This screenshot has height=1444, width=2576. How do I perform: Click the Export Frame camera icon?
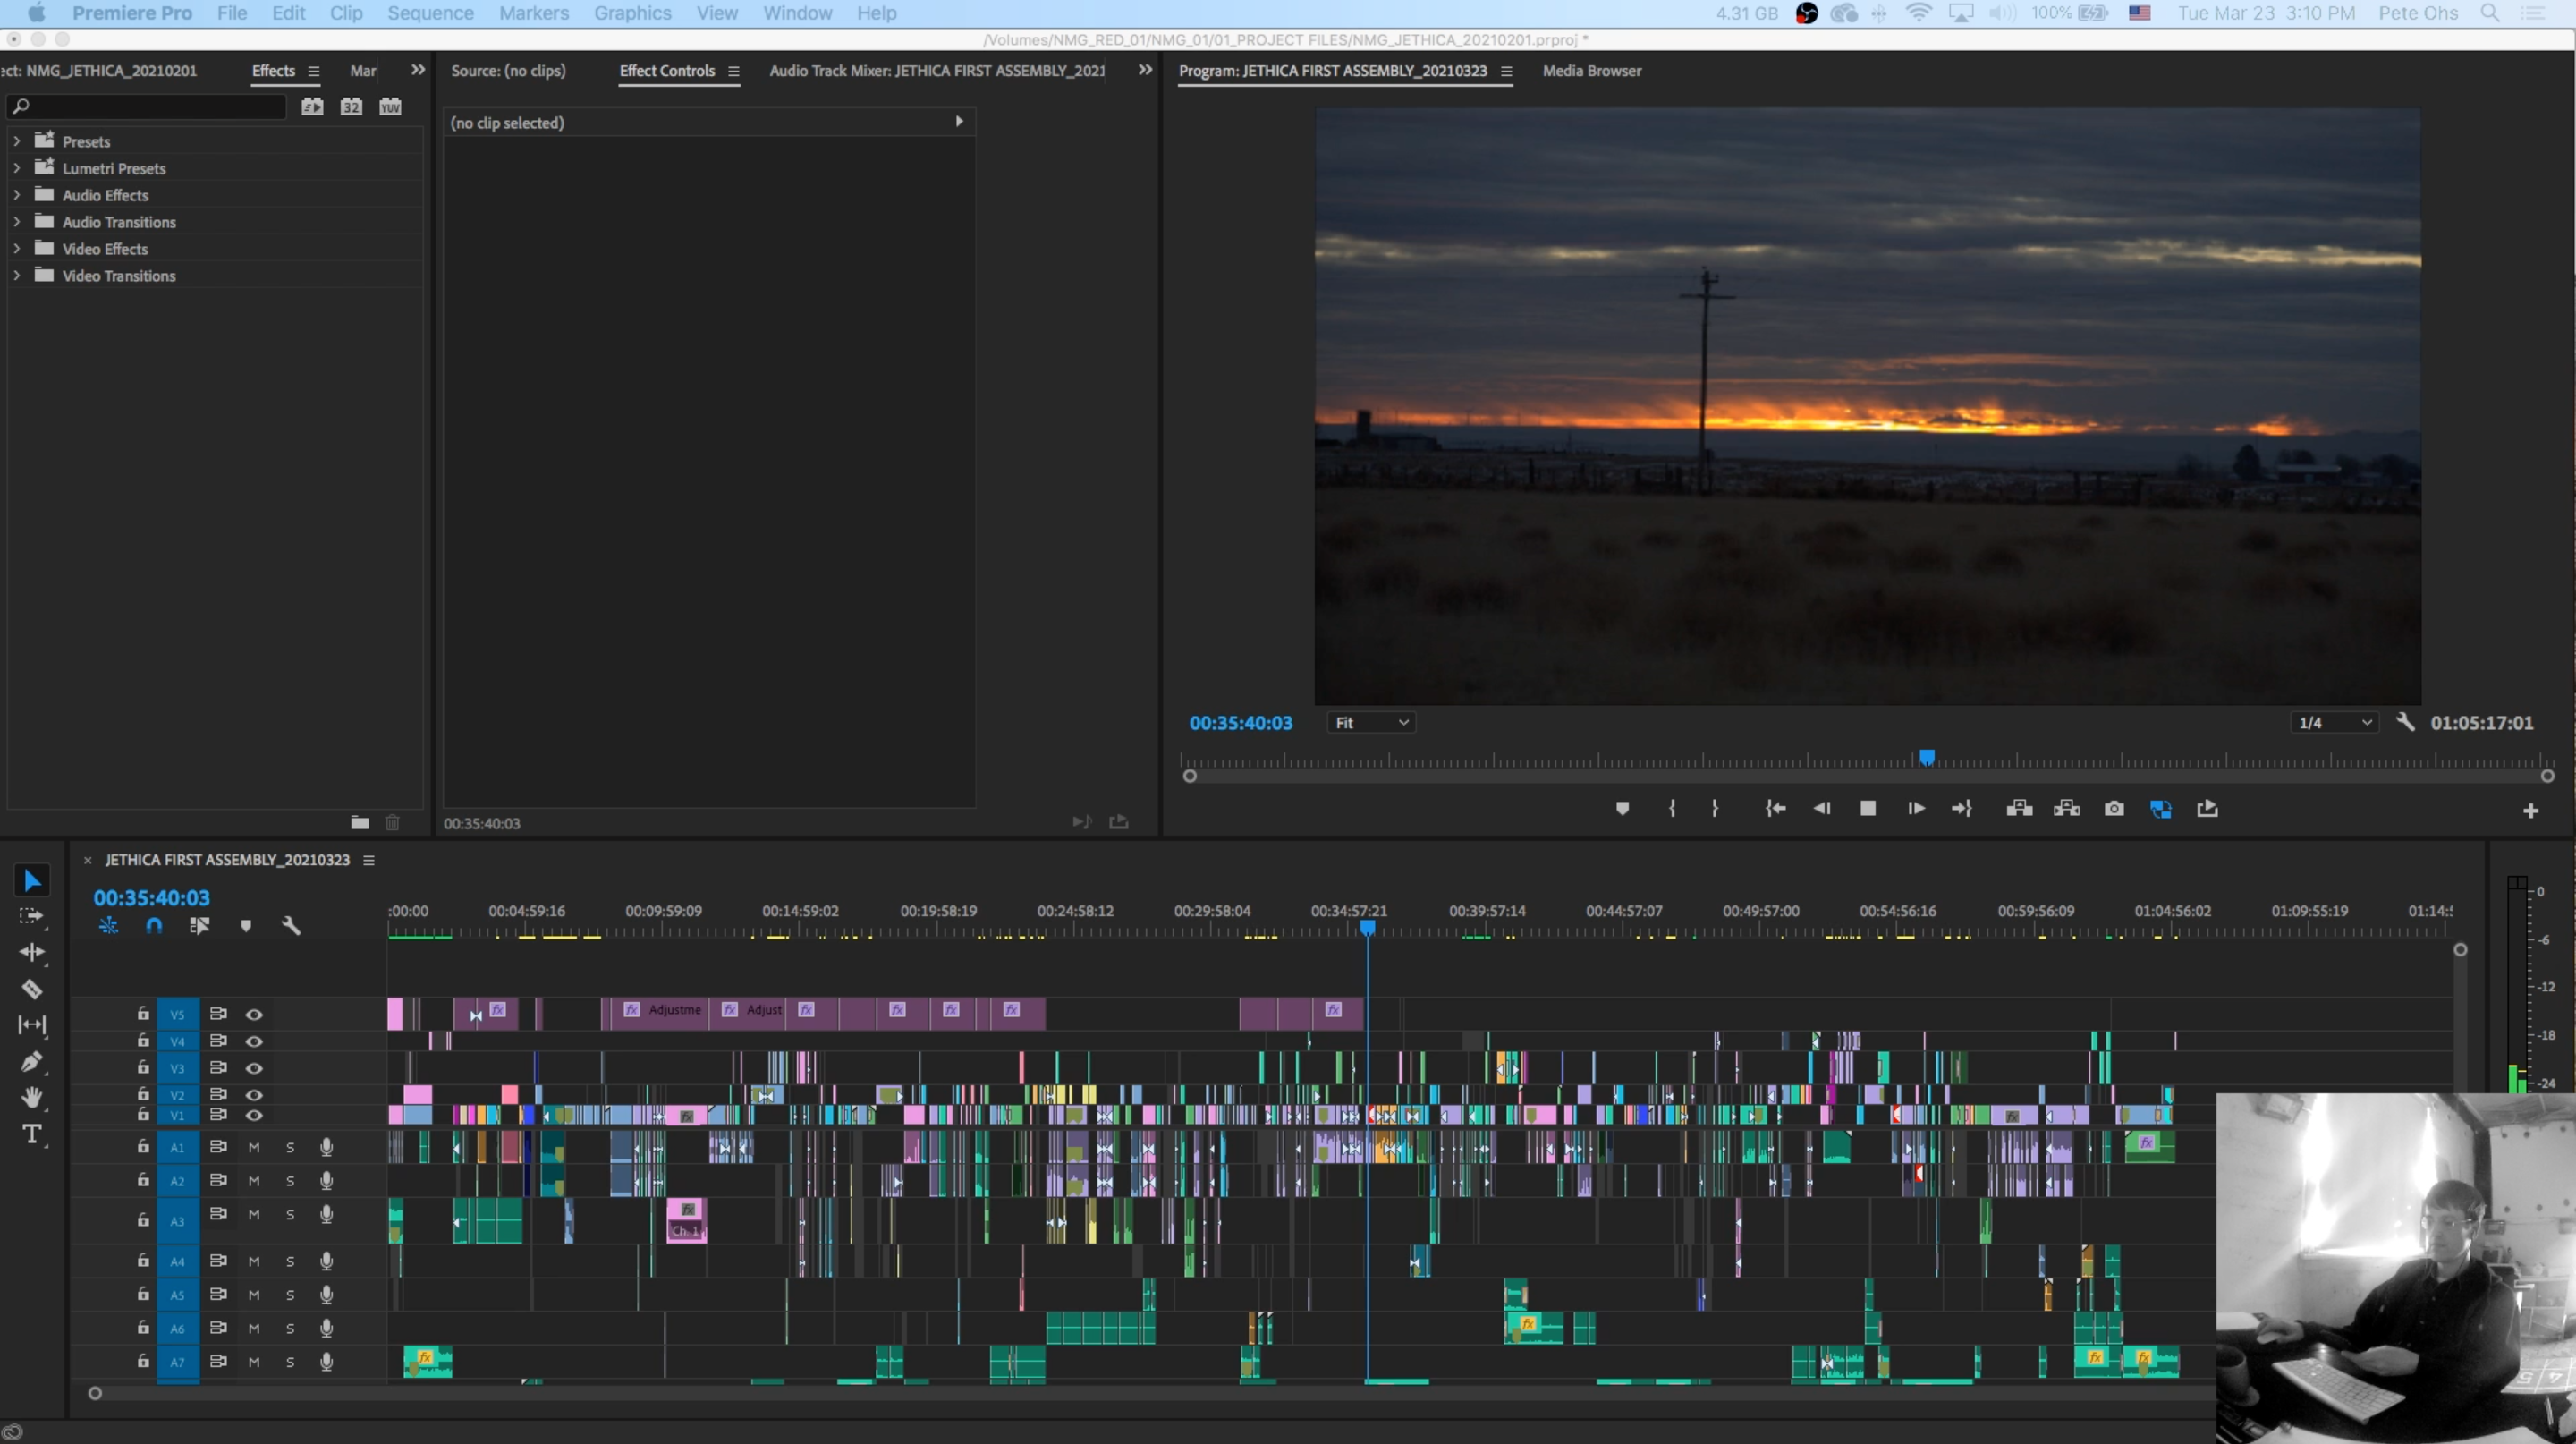click(2113, 808)
